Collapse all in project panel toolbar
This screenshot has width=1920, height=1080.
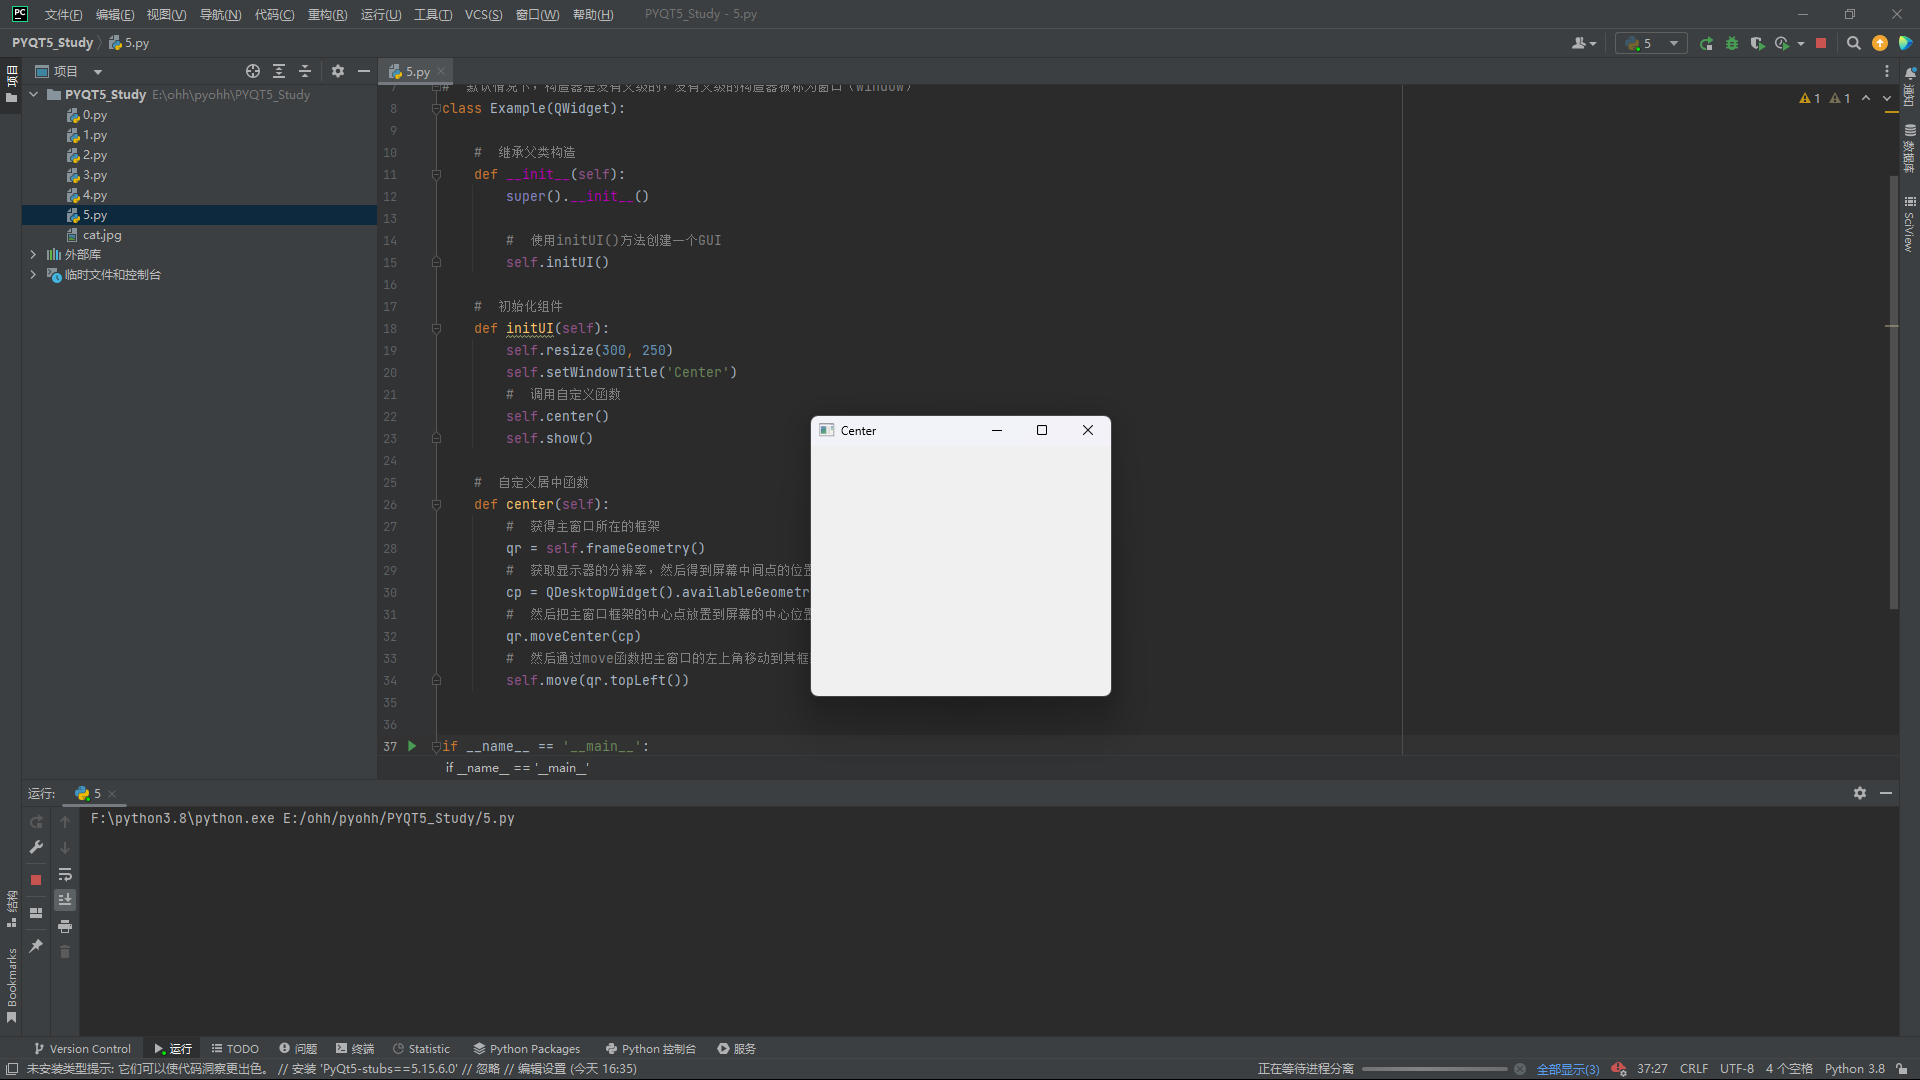point(305,71)
